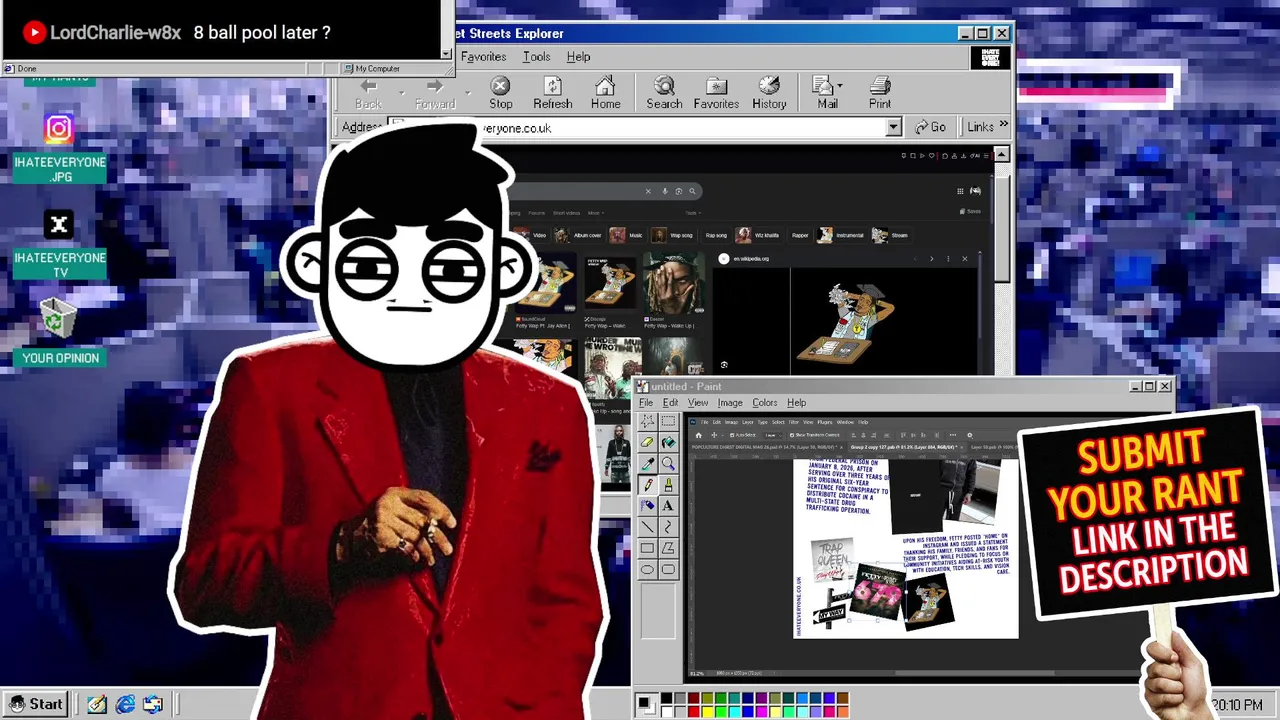Image resolution: width=1280 pixels, height=720 pixels.
Task: Pick the red color swatch in Paint palette
Action: point(694,711)
